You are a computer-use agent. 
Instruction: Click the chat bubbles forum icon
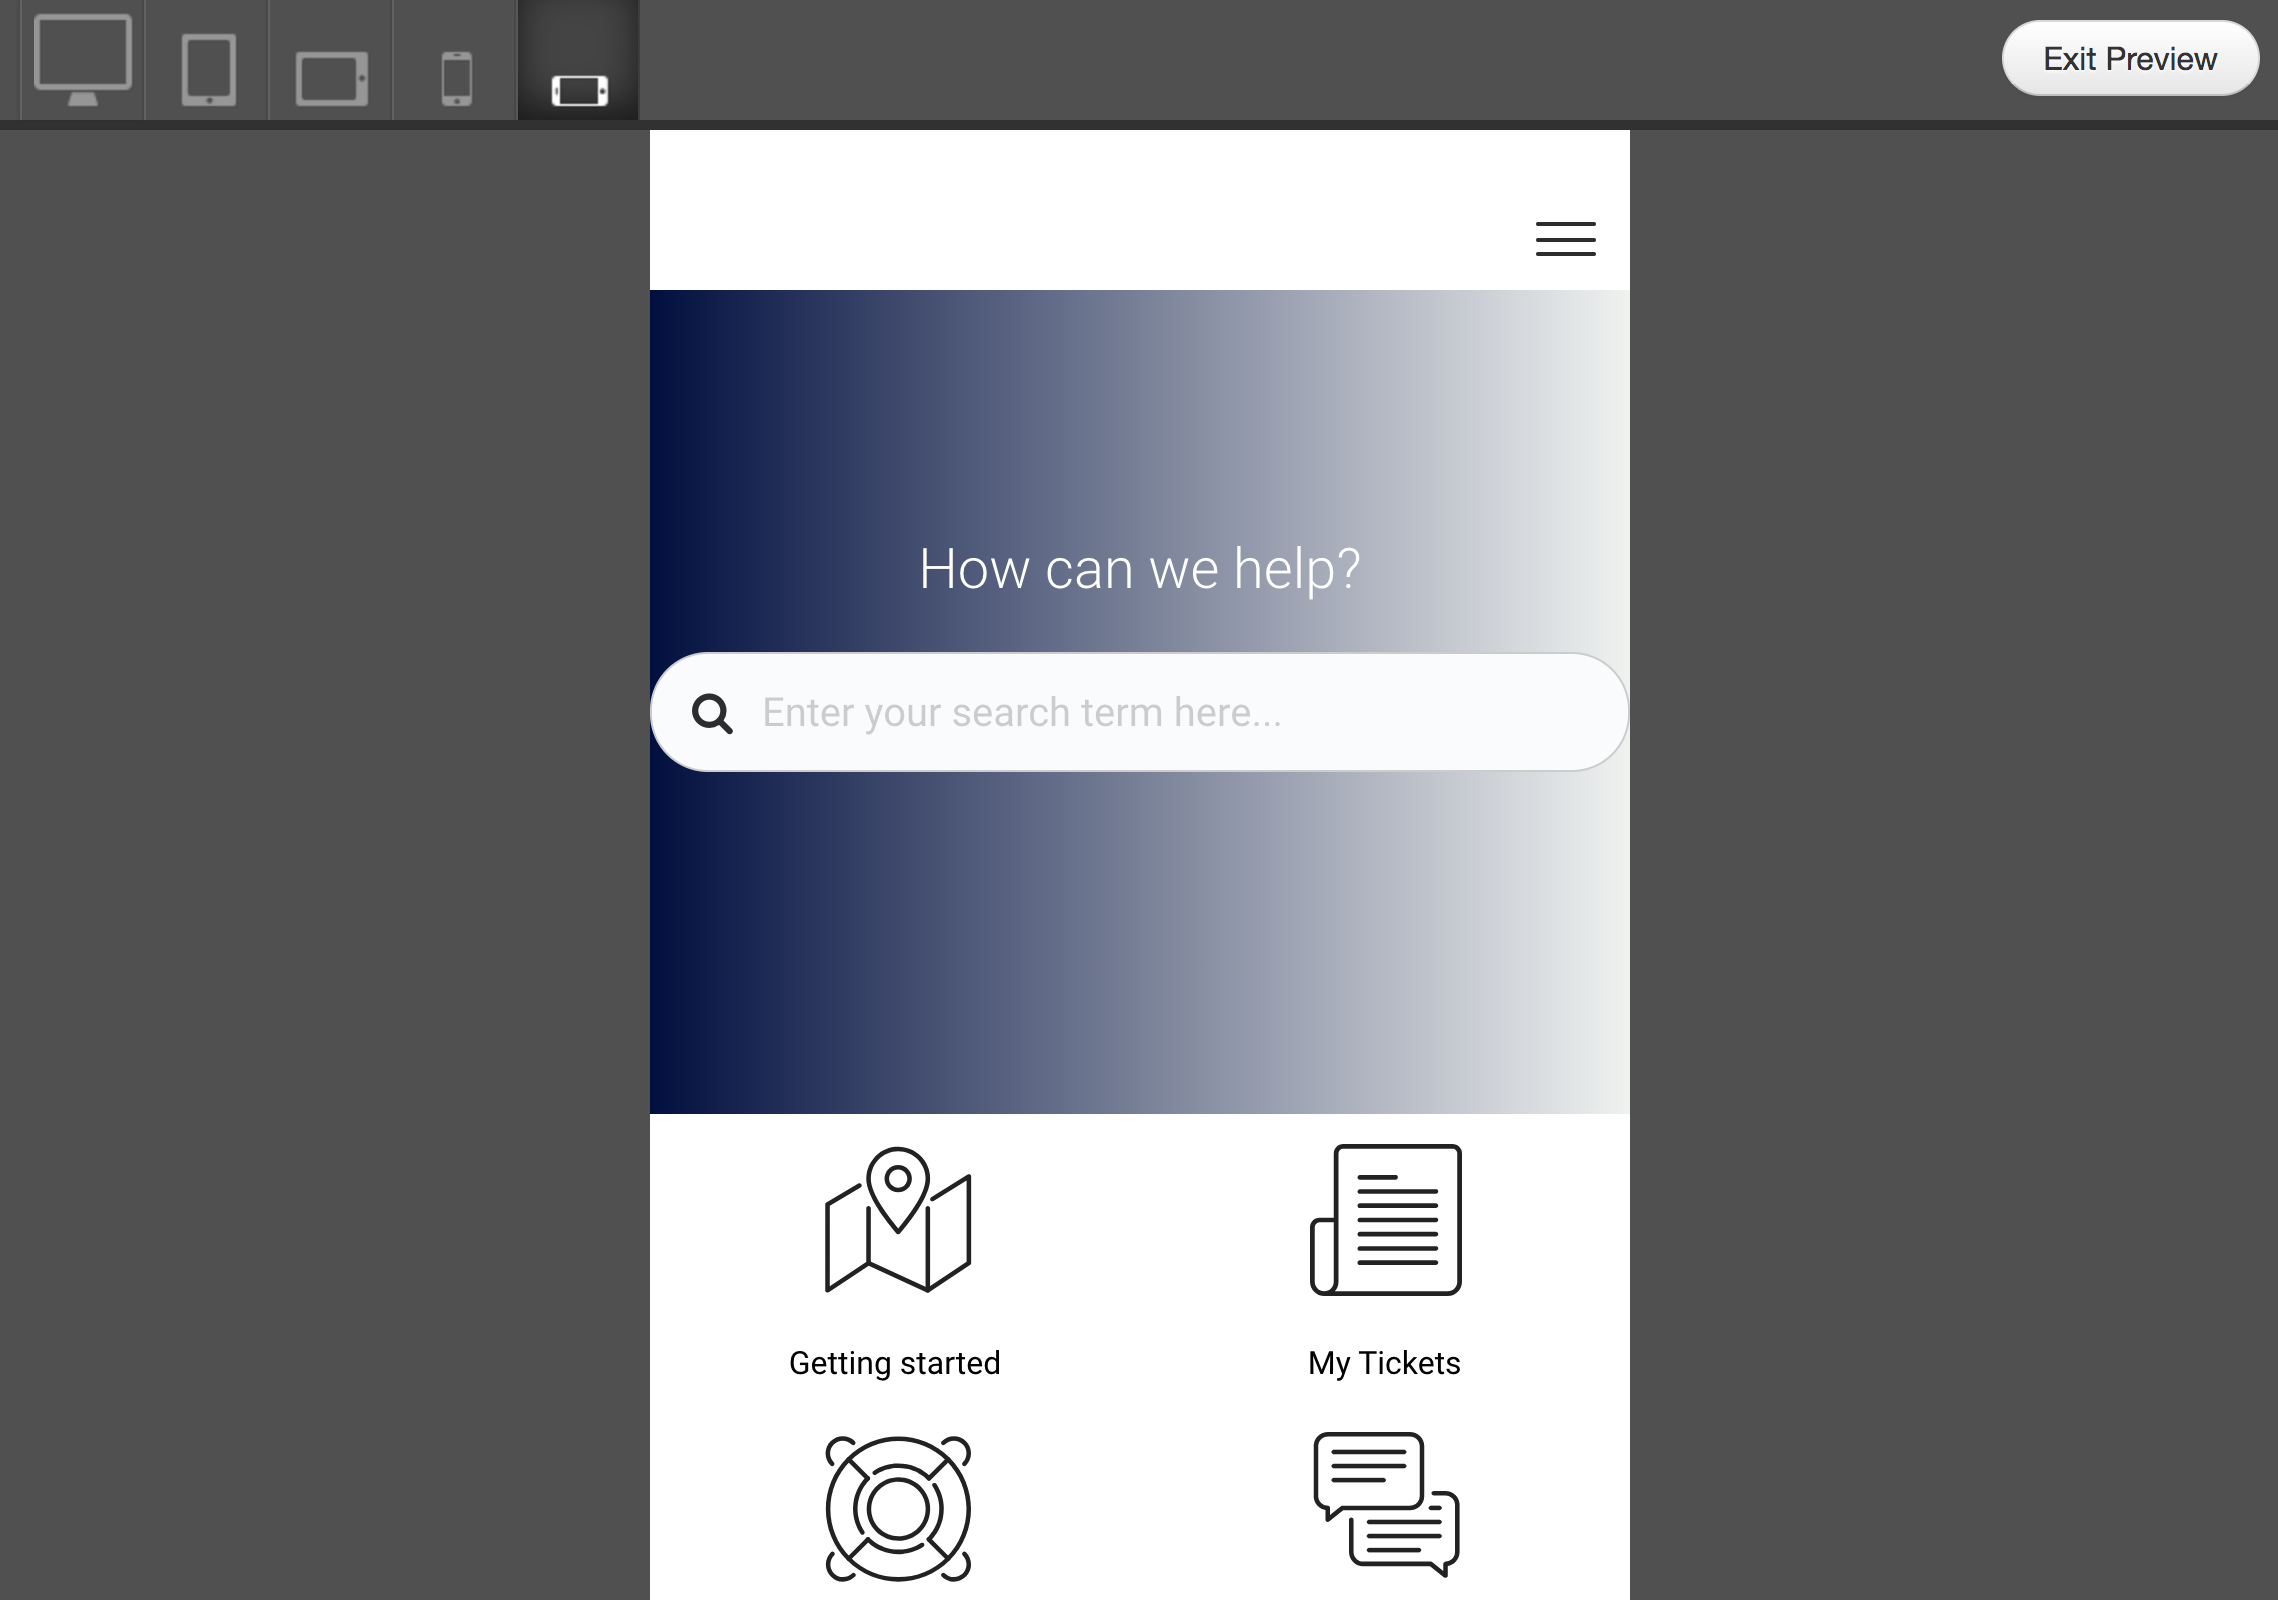tap(1386, 1503)
